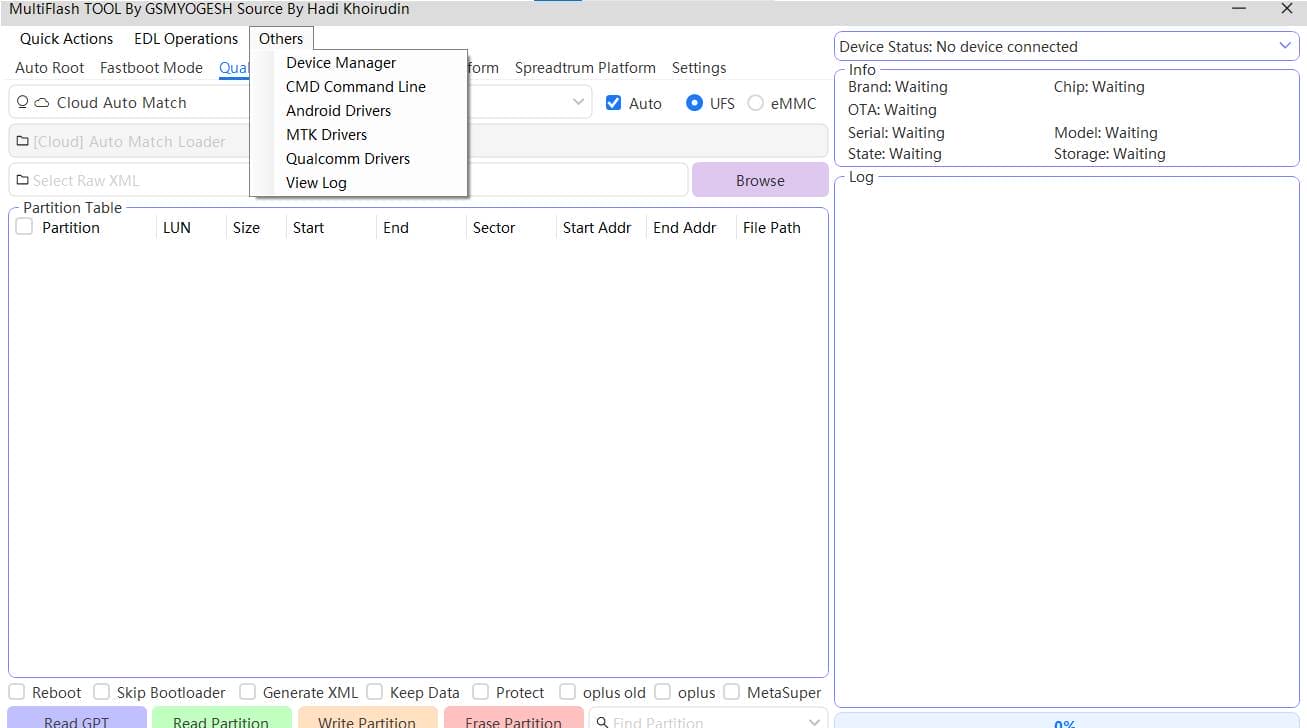Image resolution: width=1307 pixels, height=728 pixels.
Task: Switch to the Spreadtrum Platform tab
Action: pos(585,68)
